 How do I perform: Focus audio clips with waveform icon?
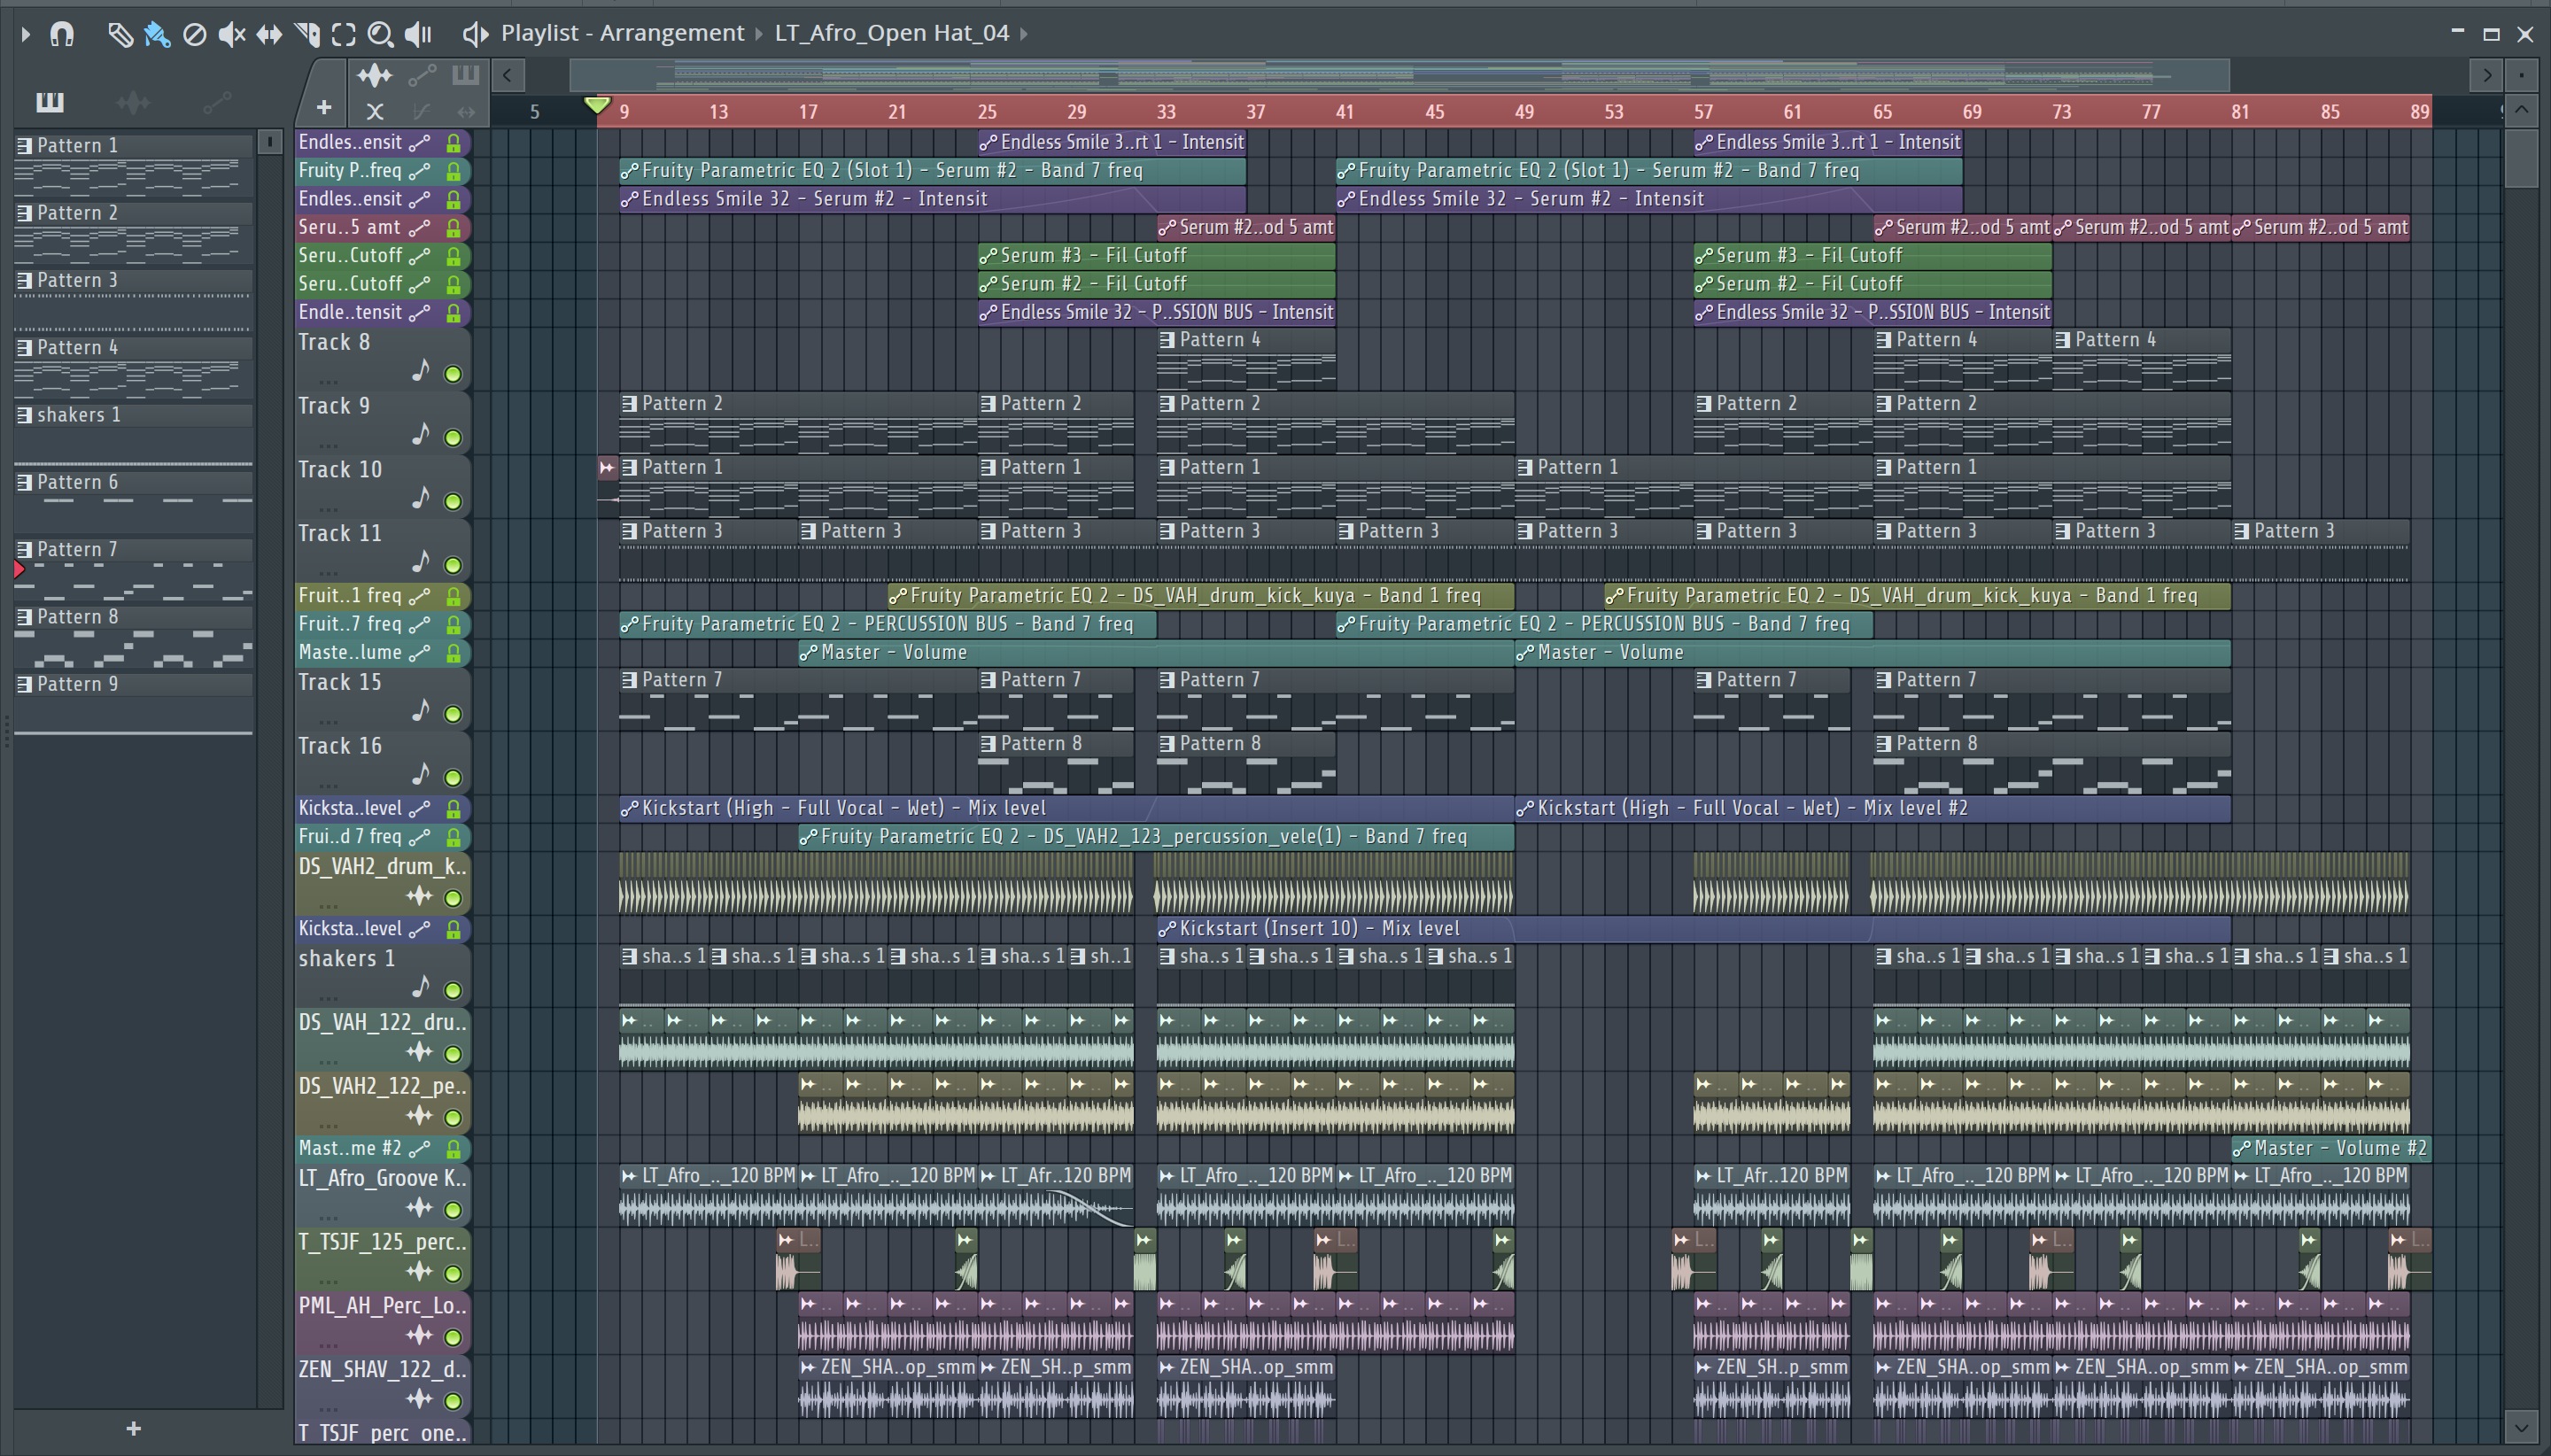pos(375,75)
